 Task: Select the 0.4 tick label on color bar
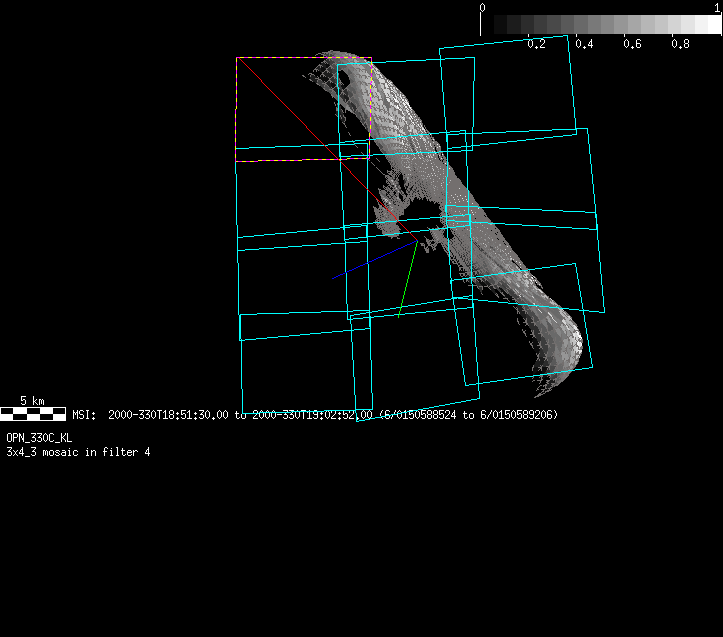(x=584, y=44)
